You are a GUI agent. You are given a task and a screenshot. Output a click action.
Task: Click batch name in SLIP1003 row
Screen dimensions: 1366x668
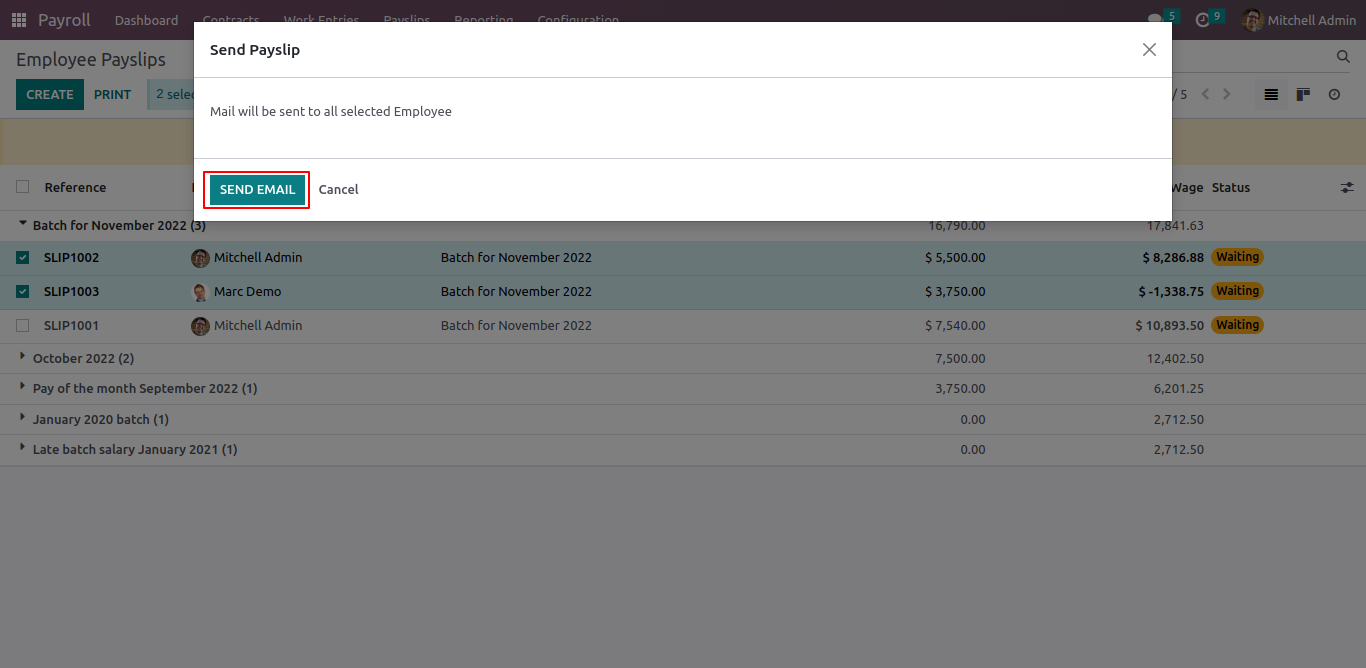[516, 292]
